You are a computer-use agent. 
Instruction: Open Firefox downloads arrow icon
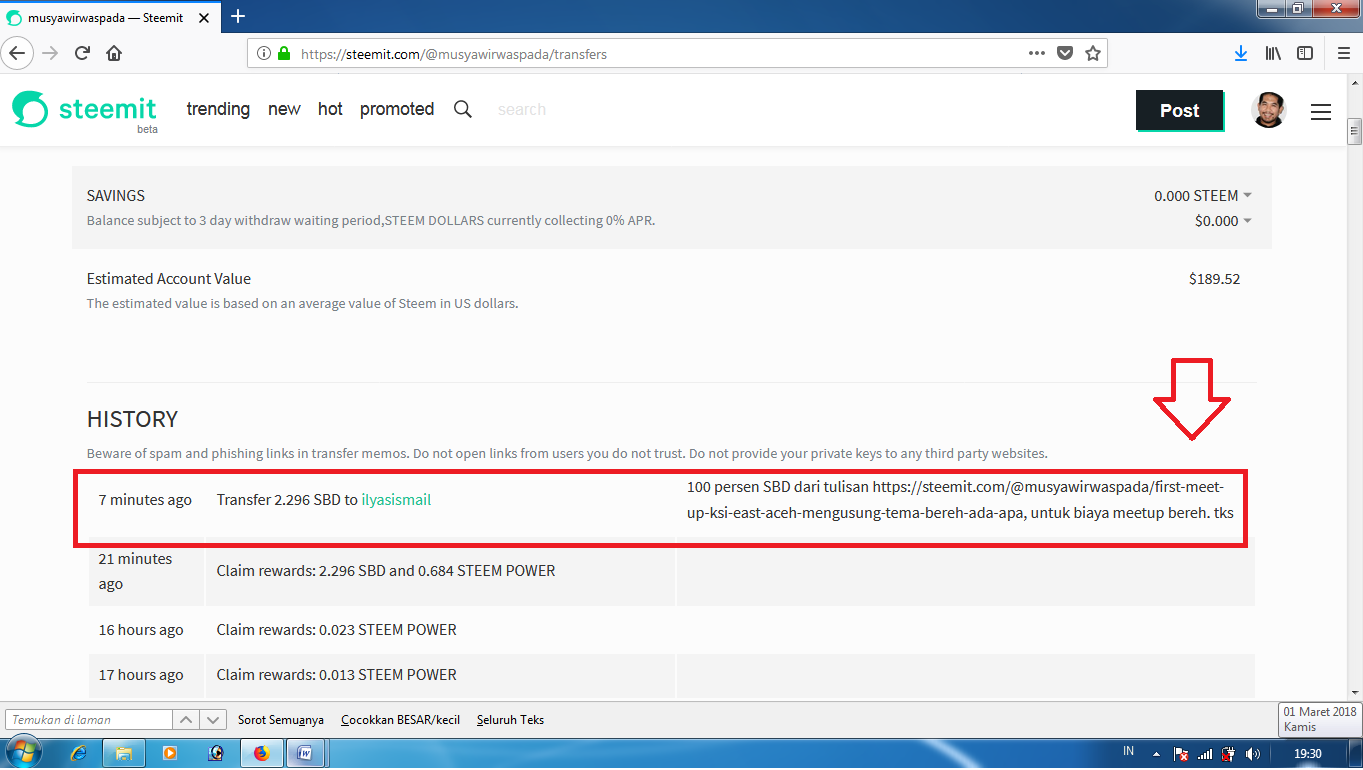point(1241,53)
